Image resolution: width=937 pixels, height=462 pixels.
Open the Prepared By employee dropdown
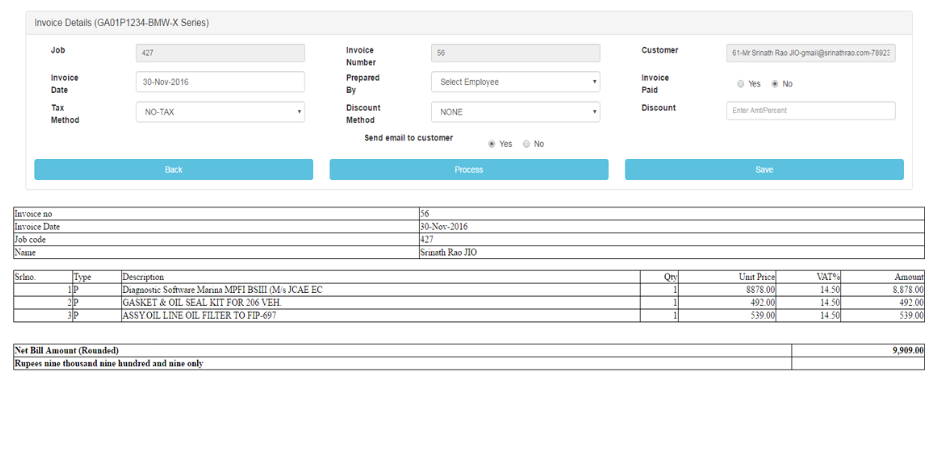pos(515,82)
